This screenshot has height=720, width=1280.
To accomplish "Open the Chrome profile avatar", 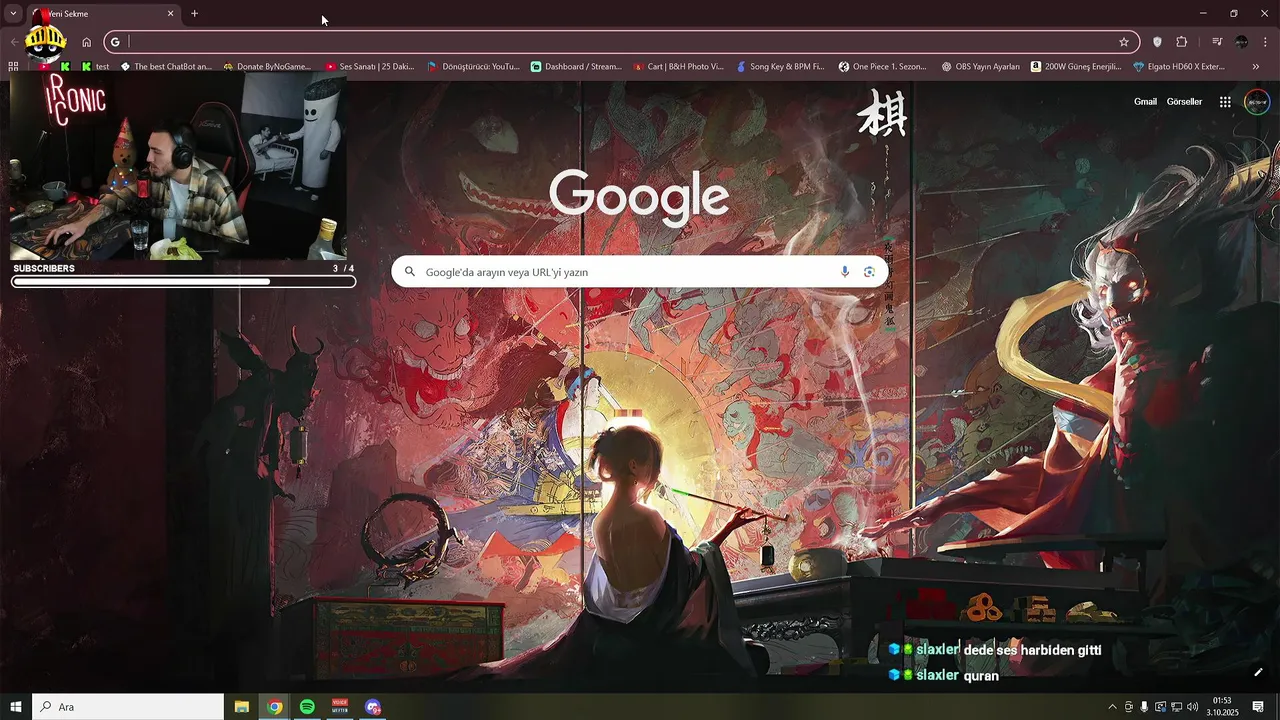I will 1242,42.
